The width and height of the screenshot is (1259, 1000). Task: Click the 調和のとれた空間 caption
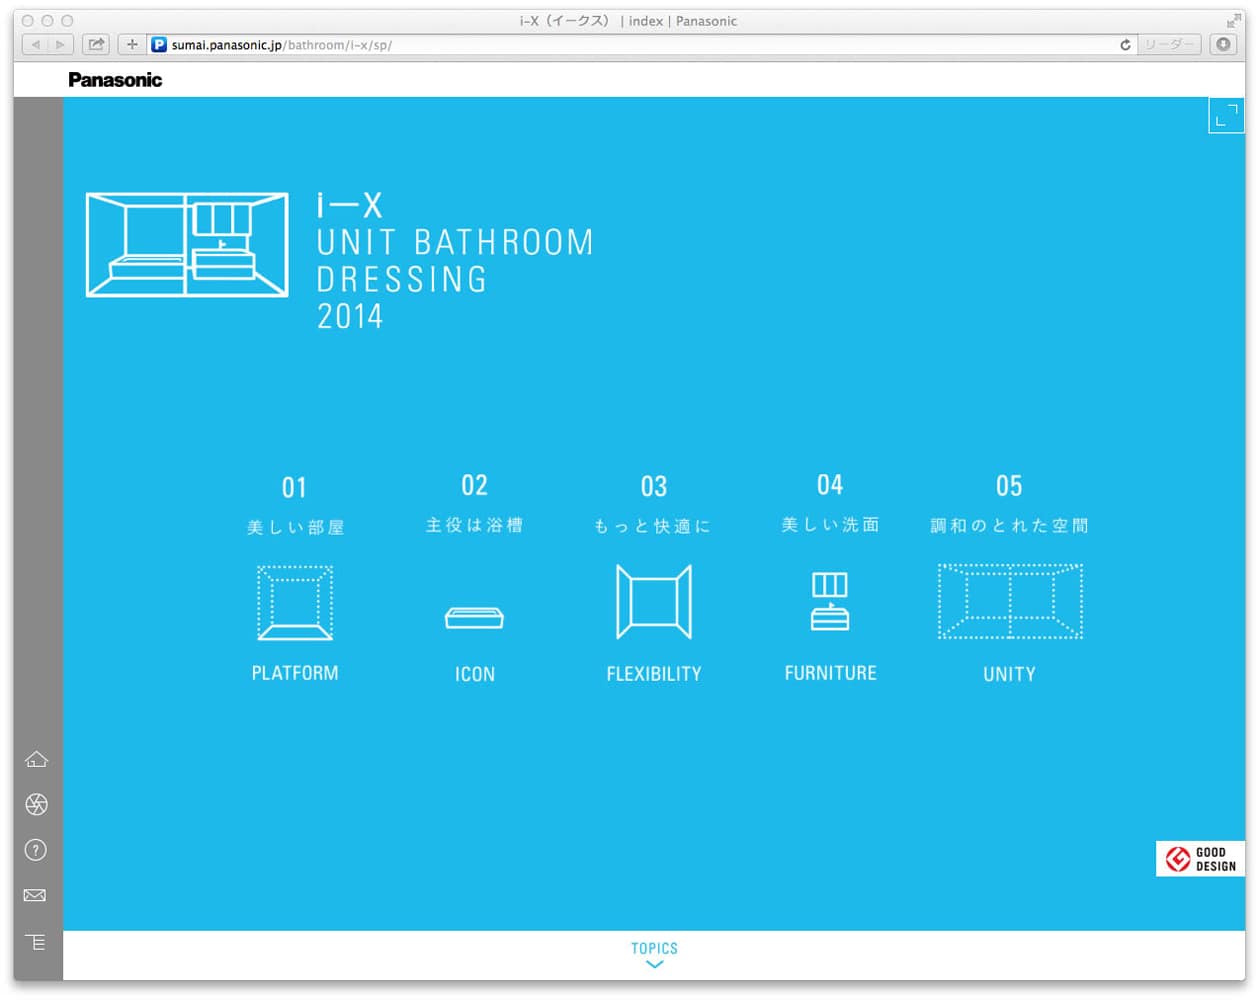[x=1009, y=526]
